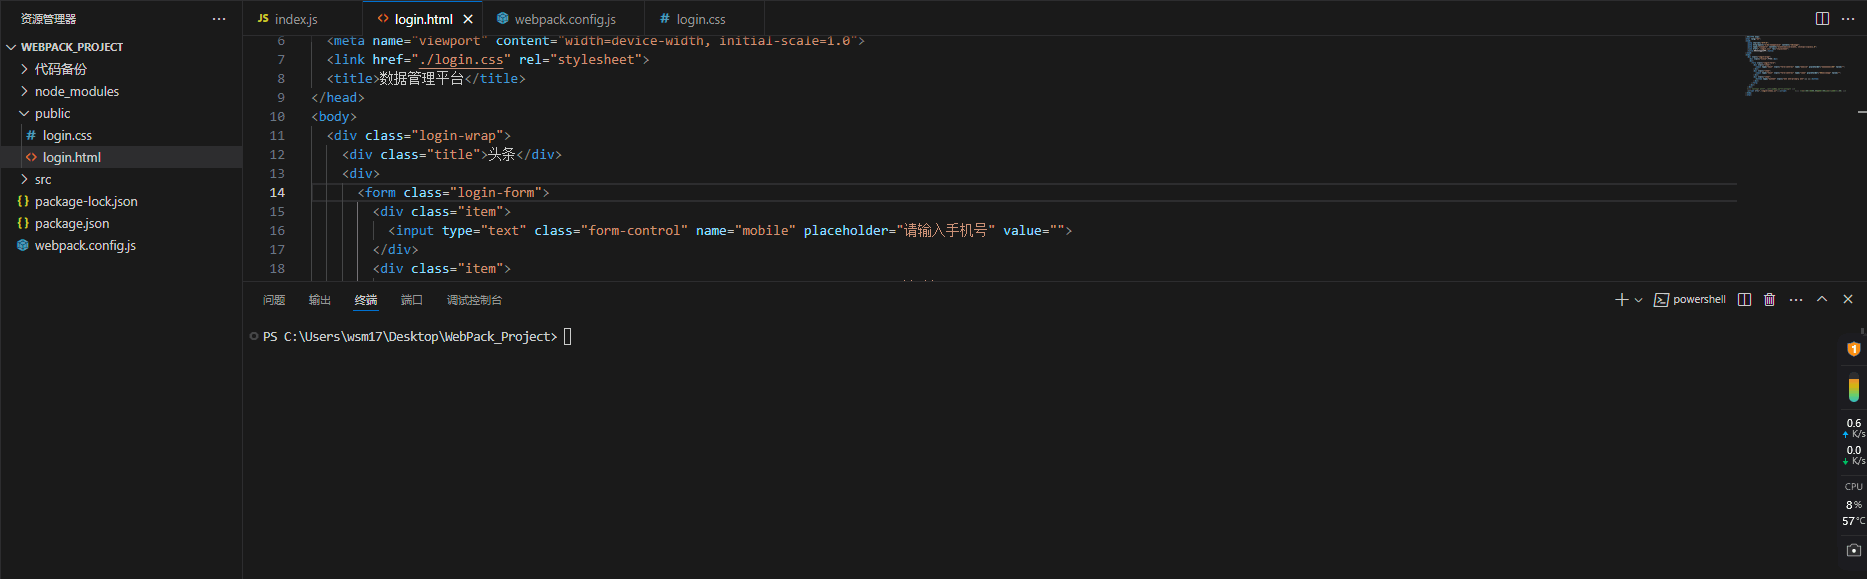This screenshot has height=579, width=1867.
Task: Split the terminal pane
Action: (x=1744, y=300)
